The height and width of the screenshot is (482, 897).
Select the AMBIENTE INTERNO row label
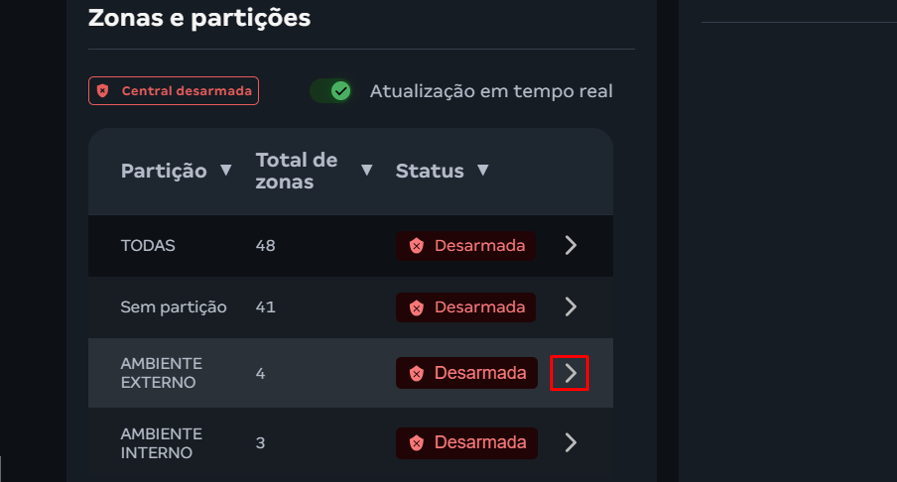[x=161, y=442]
